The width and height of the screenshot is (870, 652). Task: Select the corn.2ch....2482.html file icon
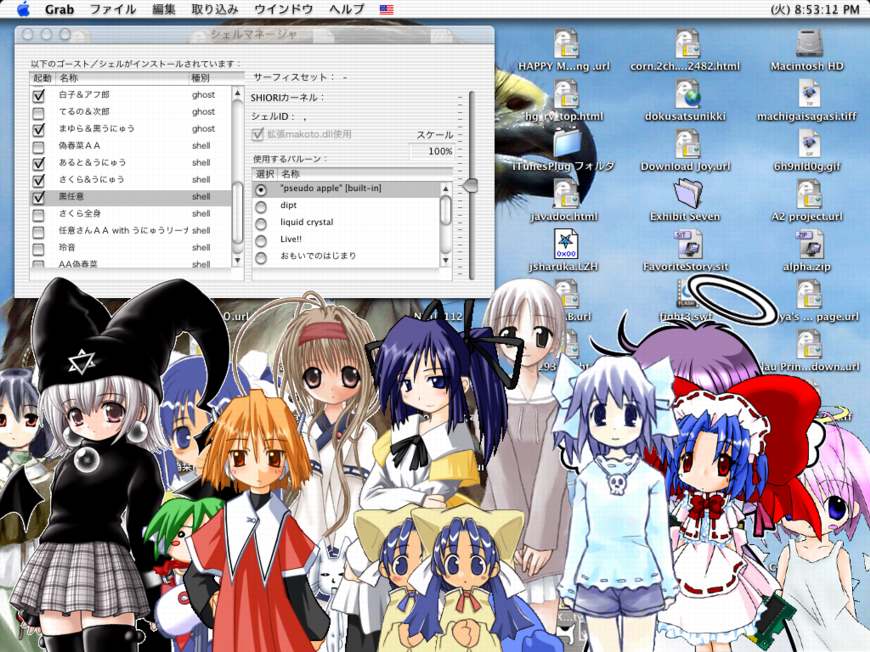[x=686, y=44]
